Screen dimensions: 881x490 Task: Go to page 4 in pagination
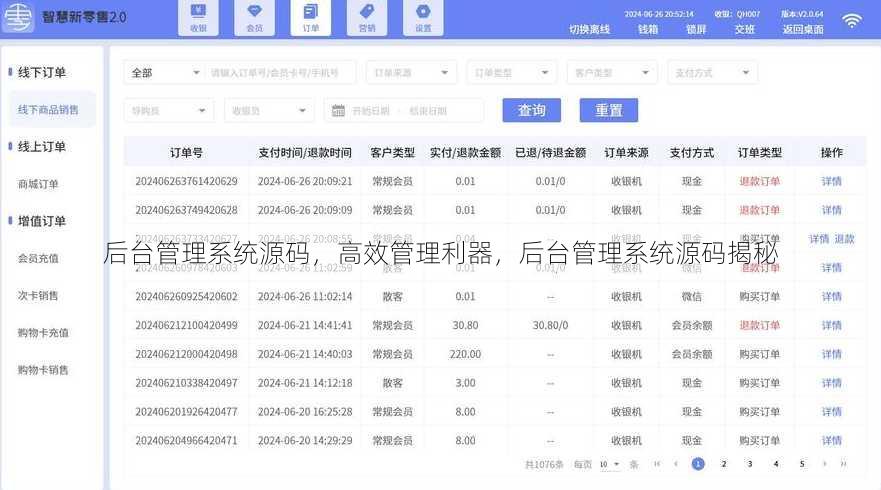click(776, 464)
